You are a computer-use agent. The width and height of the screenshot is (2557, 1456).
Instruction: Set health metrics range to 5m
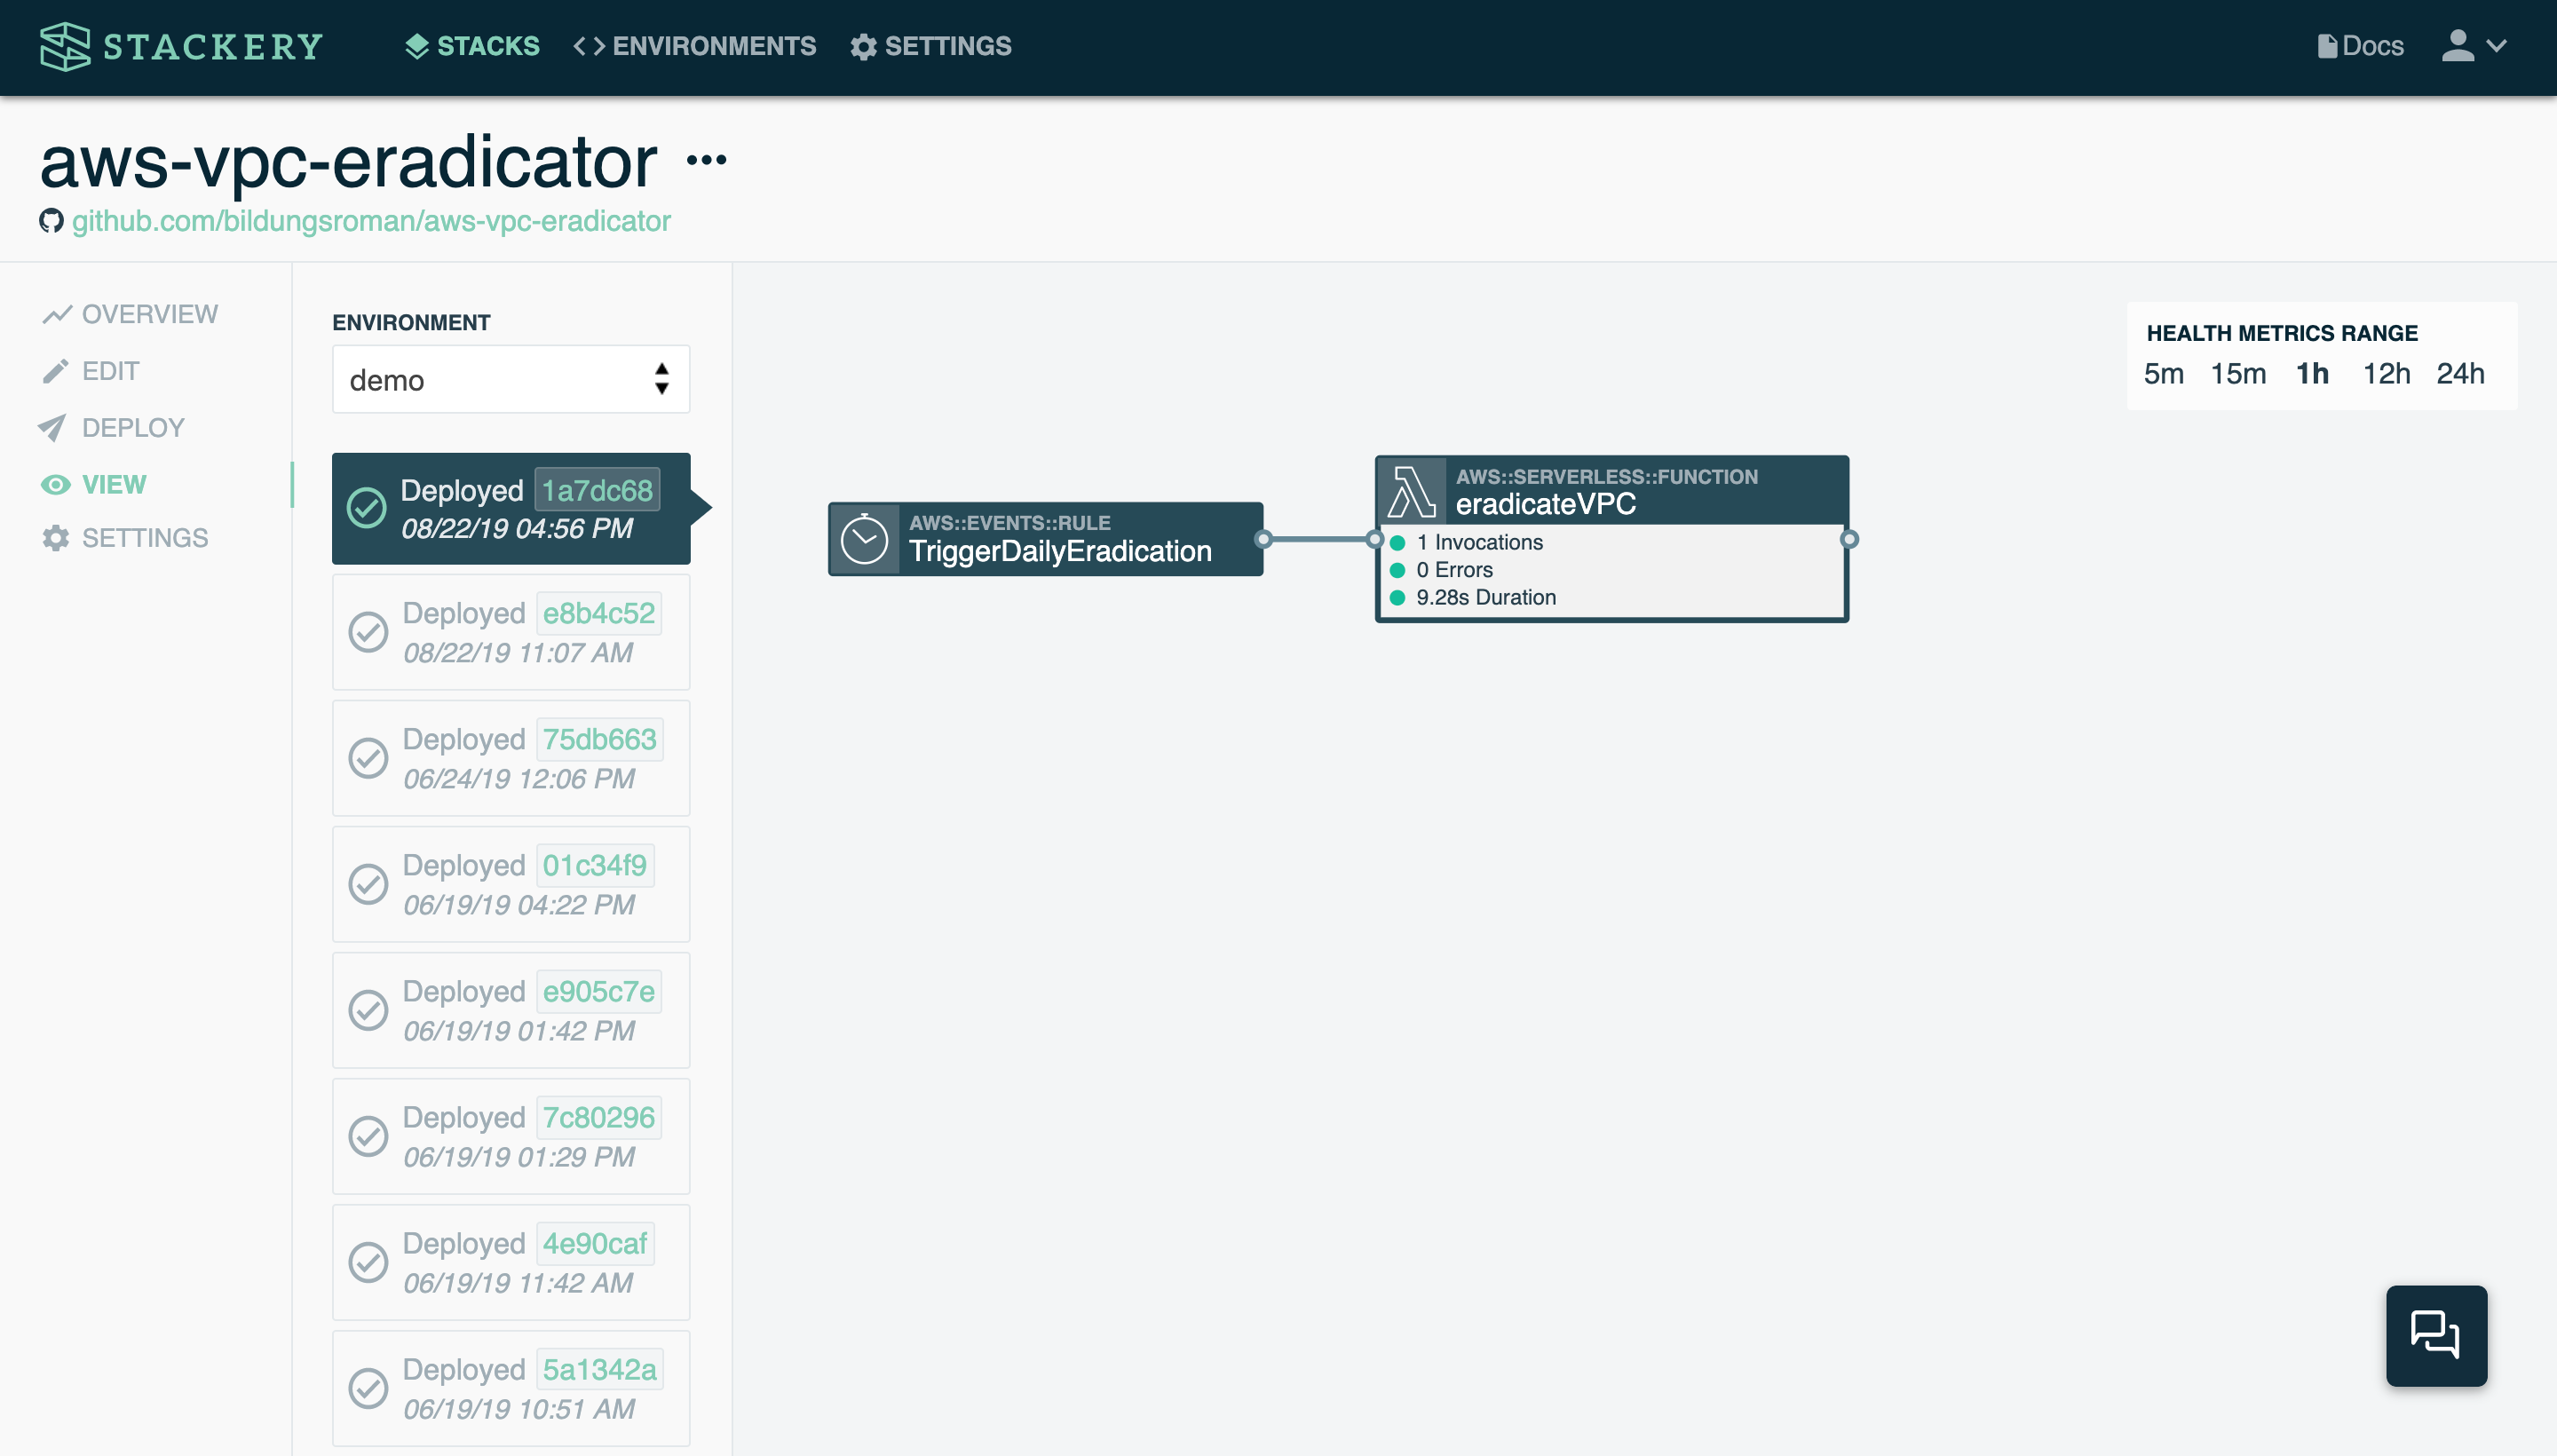tap(2163, 374)
